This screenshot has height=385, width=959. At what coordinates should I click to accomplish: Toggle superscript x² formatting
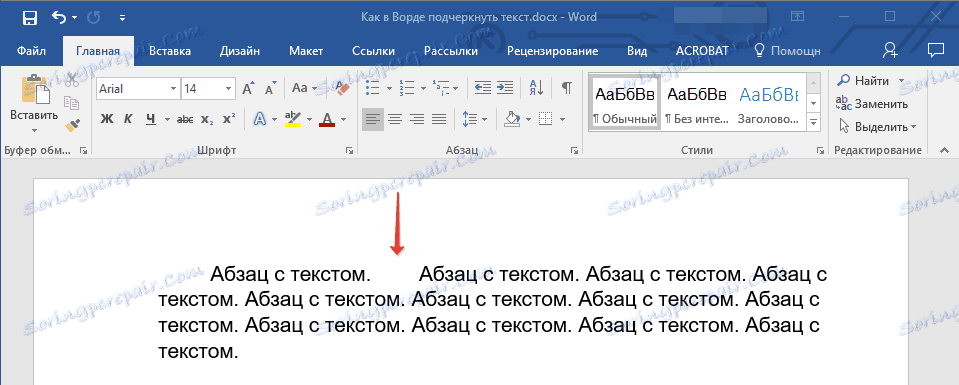[229, 119]
